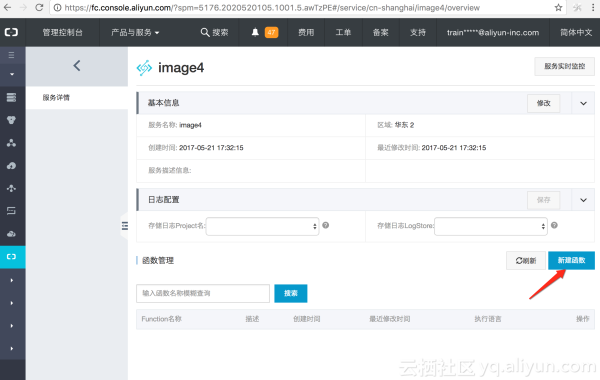This screenshot has width=600, height=380.
Task: Open the 47 notifications badge
Action: (x=271, y=33)
